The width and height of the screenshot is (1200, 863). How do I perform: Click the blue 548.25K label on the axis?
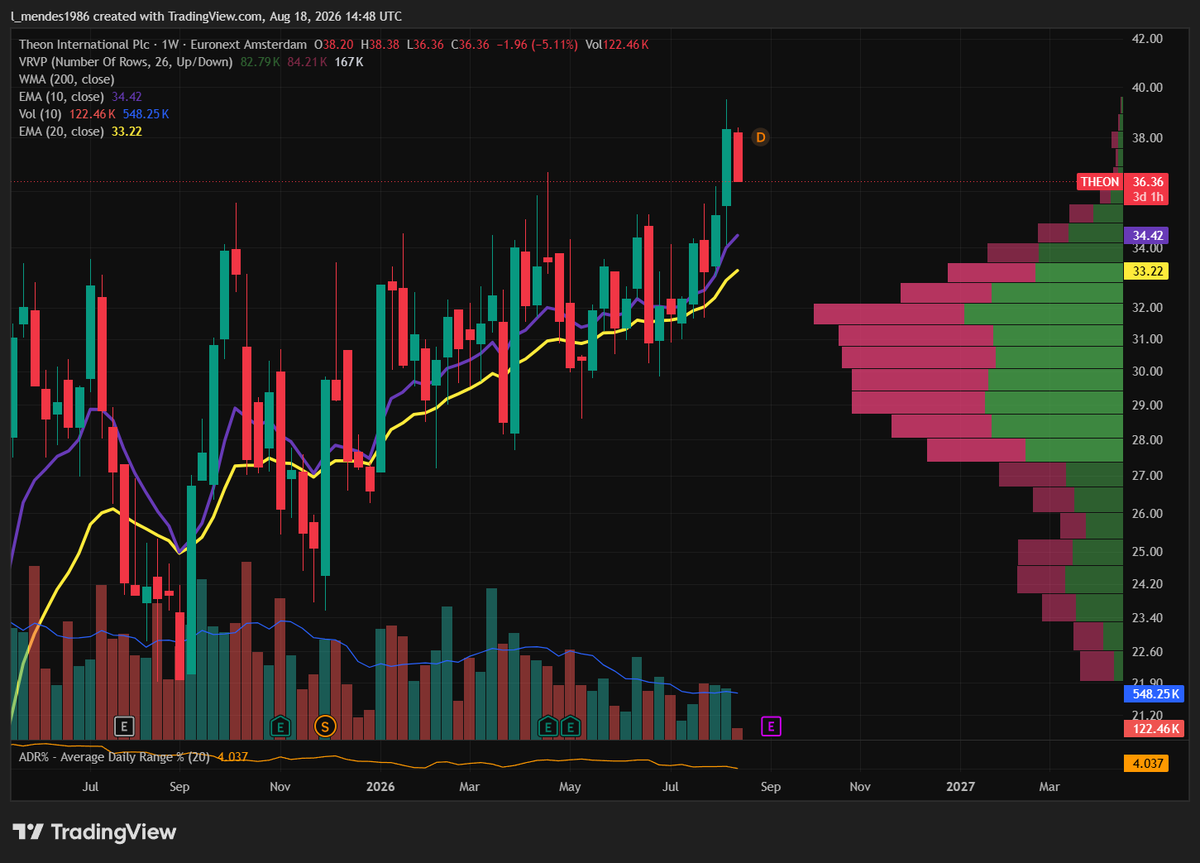click(x=1154, y=693)
